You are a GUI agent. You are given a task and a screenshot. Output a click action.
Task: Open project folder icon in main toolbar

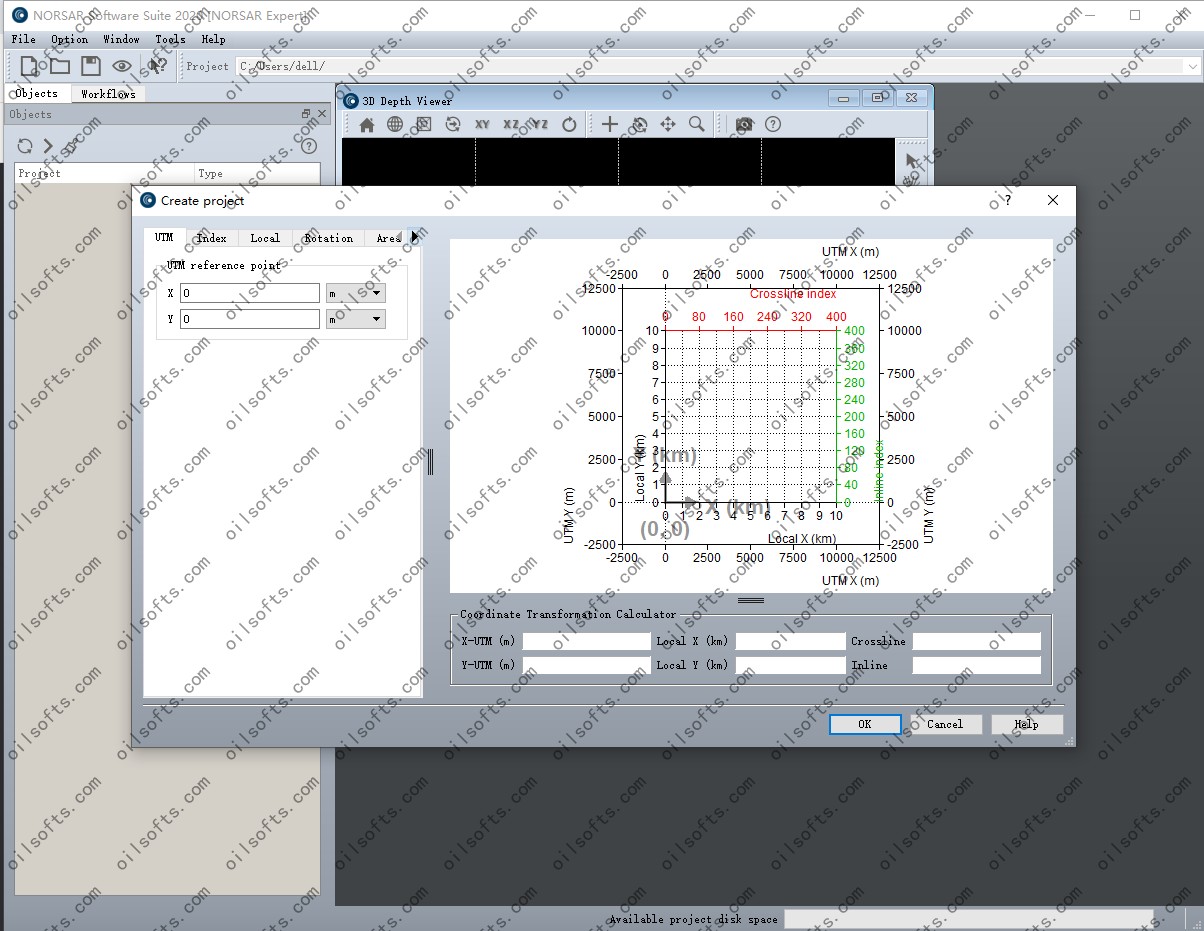pyautogui.click(x=59, y=66)
